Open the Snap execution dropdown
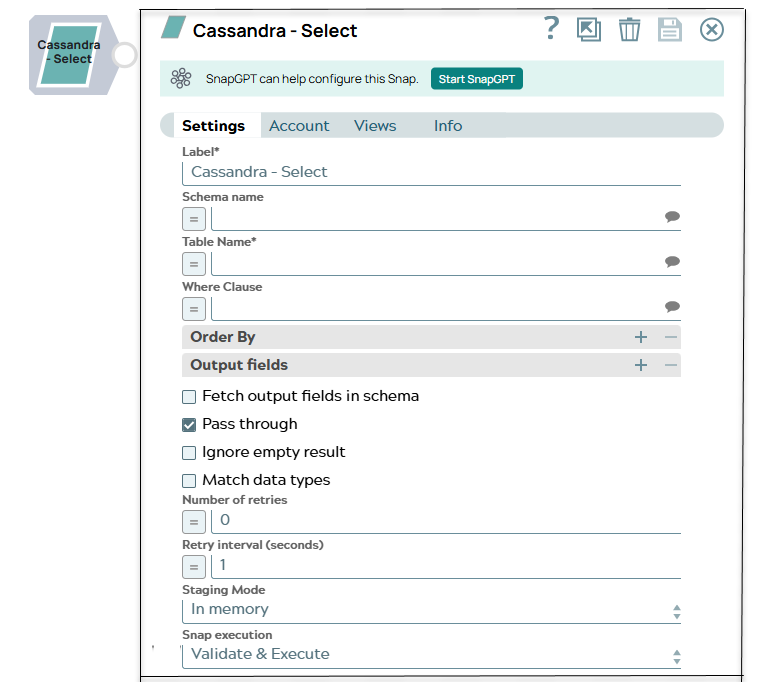 pos(431,655)
